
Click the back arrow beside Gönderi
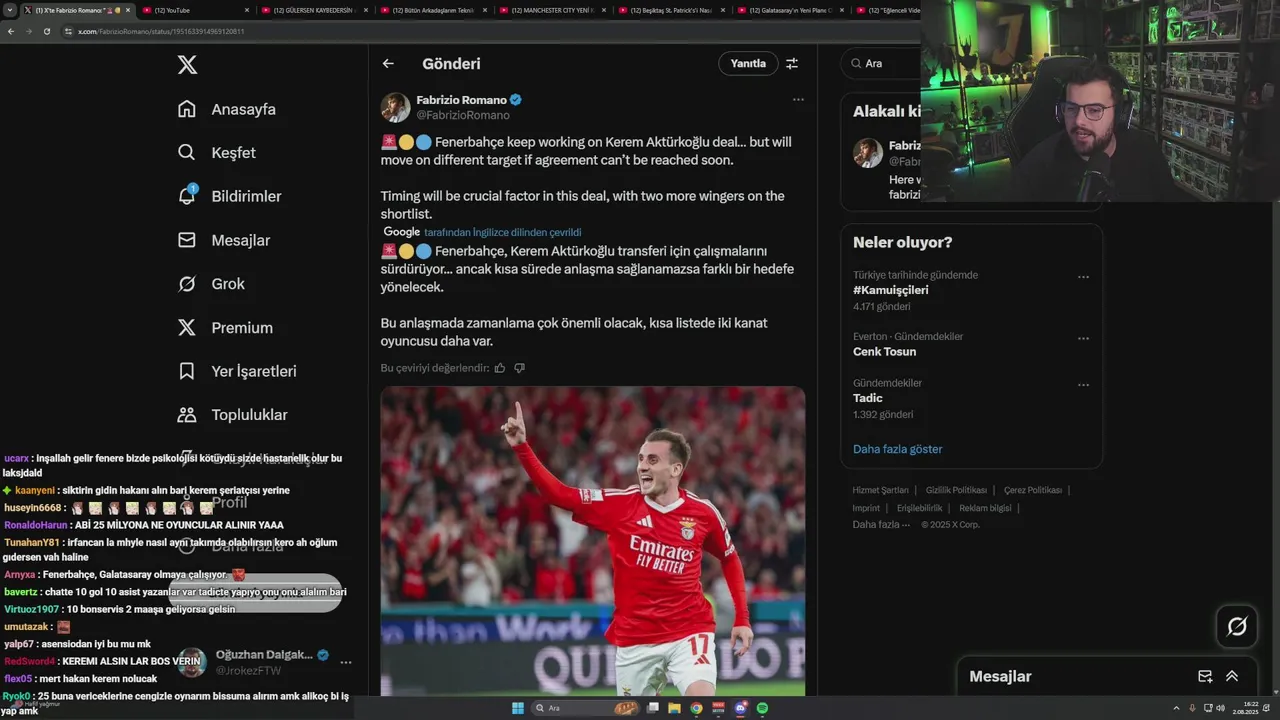(388, 63)
